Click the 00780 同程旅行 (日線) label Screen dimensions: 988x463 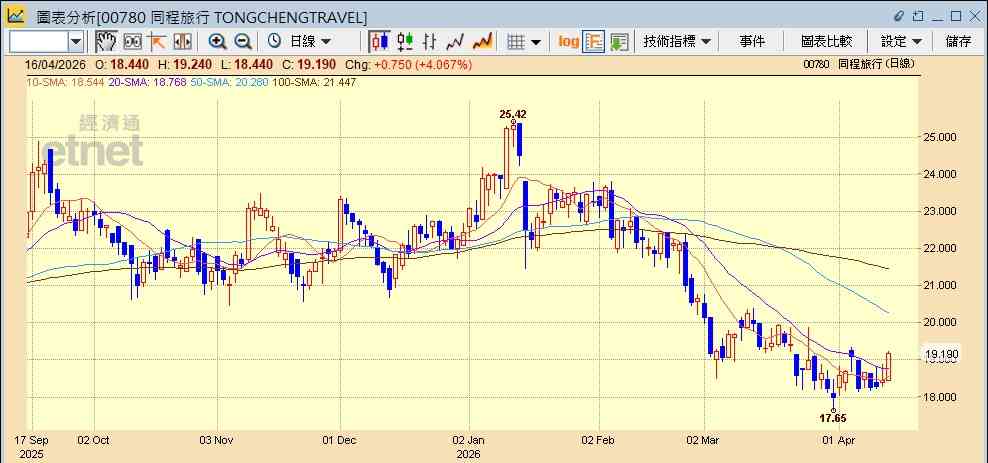tap(859, 64)
